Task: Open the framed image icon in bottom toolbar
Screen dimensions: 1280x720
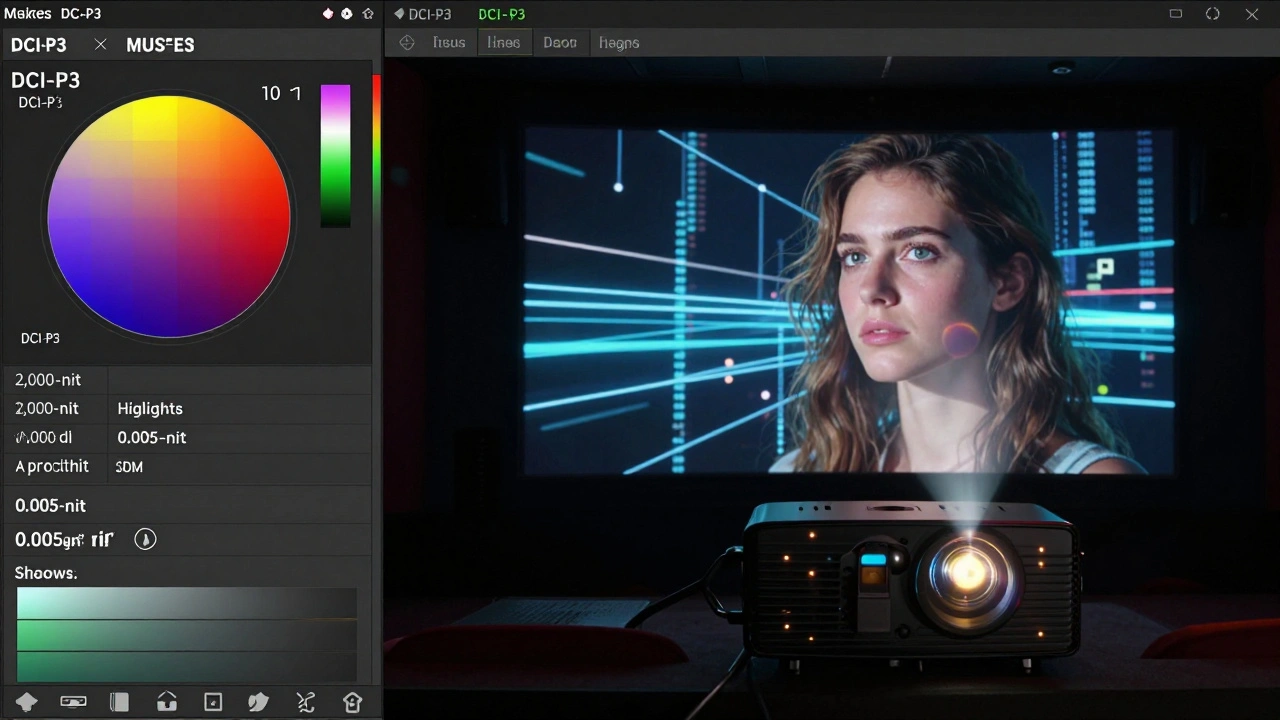Action: point(213,702)
